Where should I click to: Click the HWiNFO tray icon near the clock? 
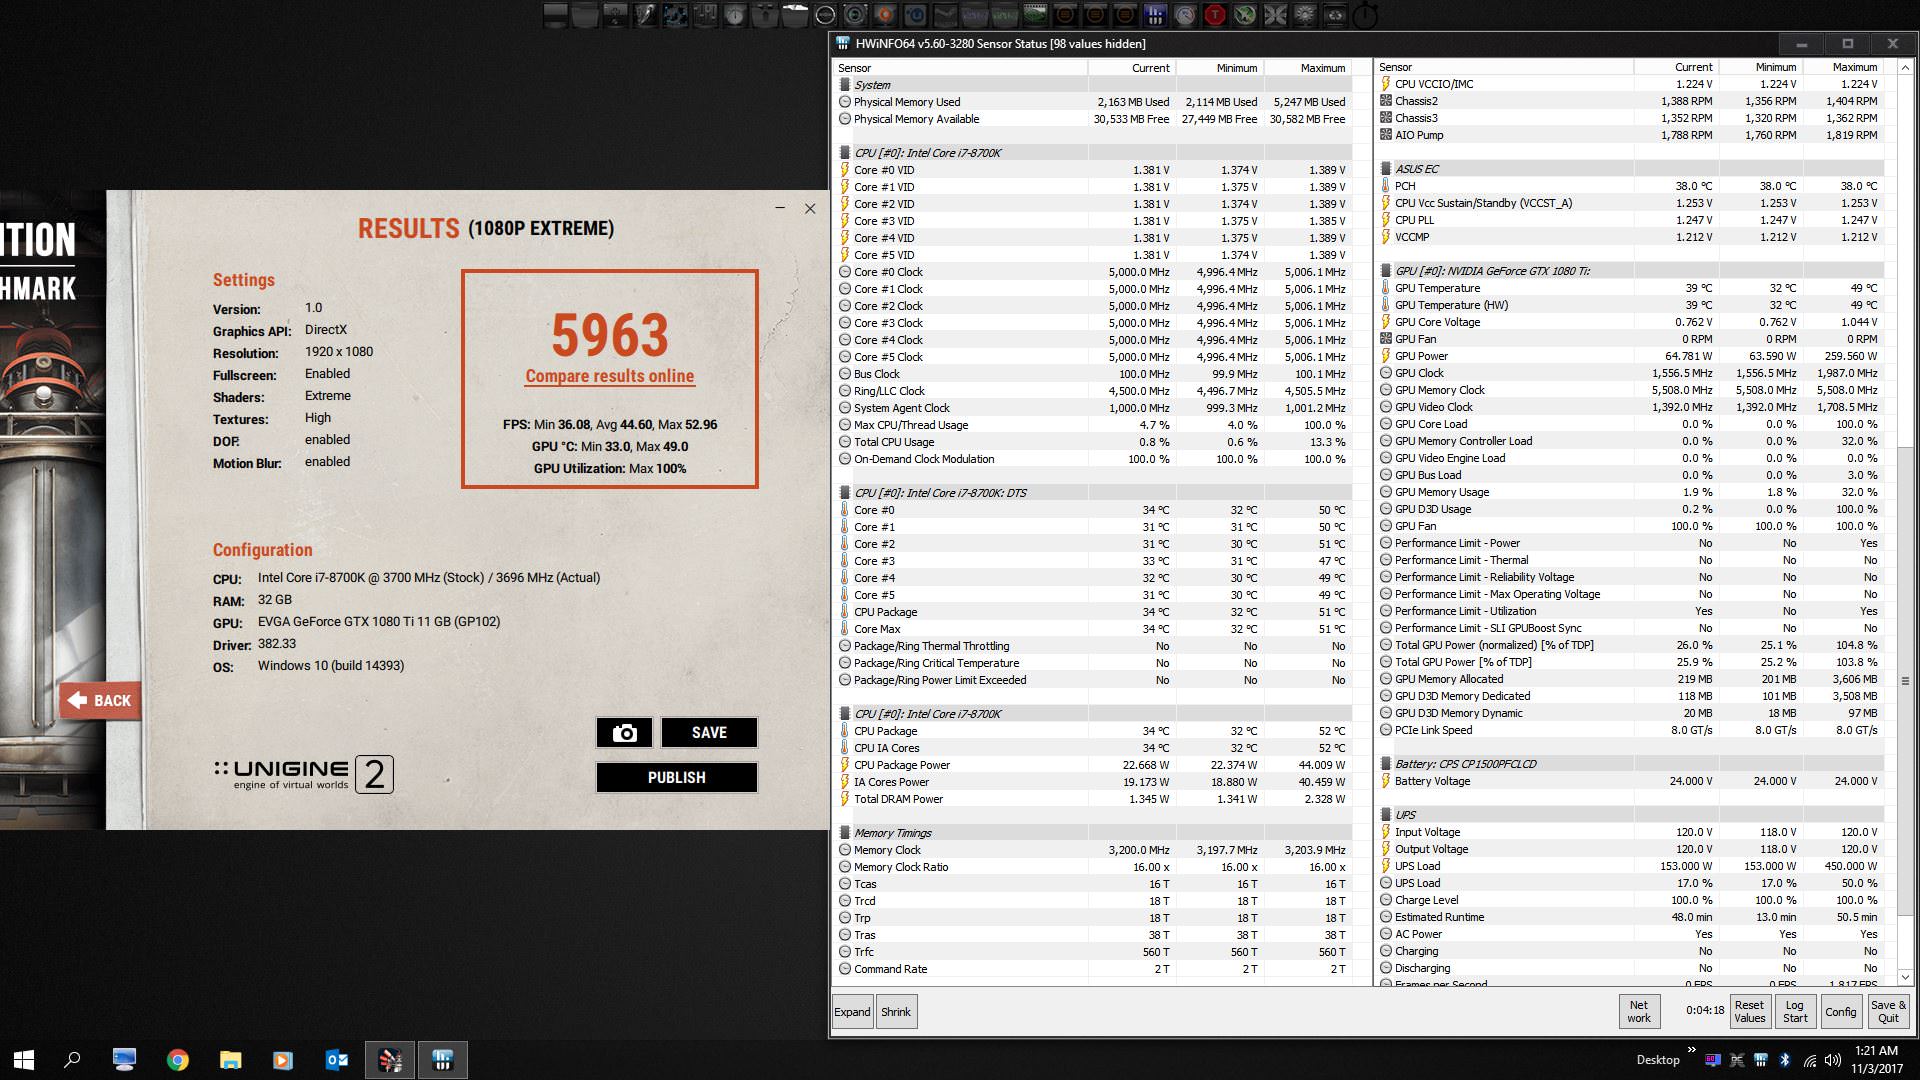coord(1761,1060)
